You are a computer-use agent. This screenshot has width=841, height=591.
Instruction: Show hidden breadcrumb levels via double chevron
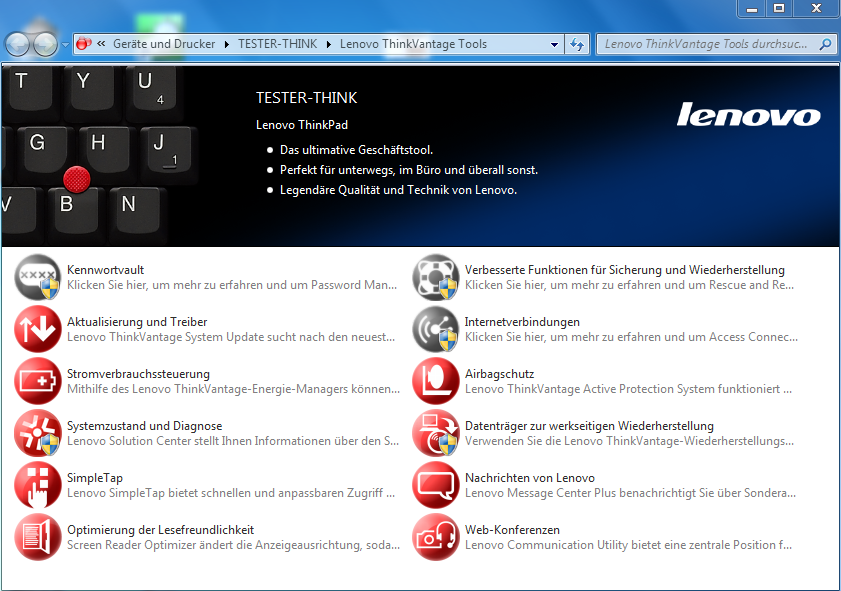click(101, 43)
